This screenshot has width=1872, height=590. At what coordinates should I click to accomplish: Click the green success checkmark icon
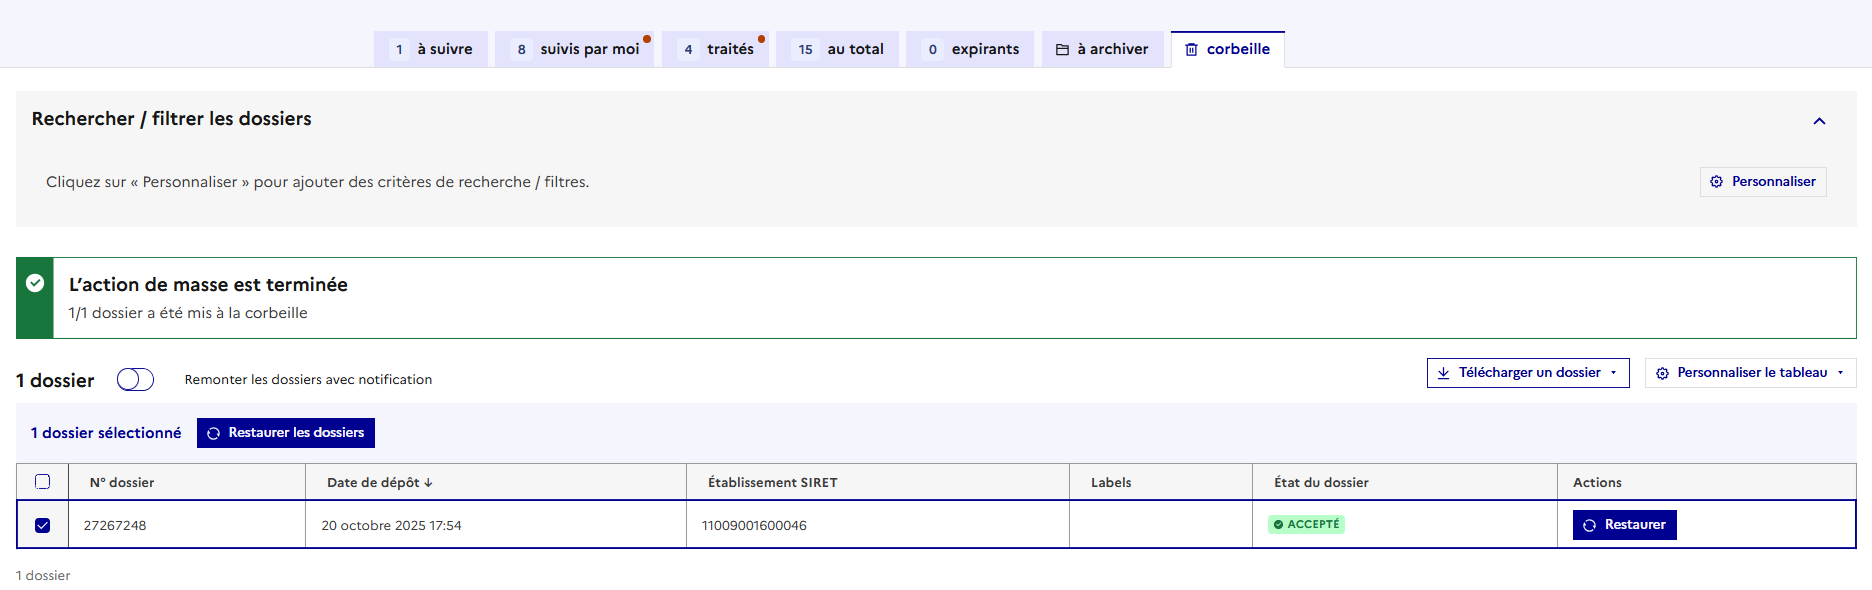tap(35, 283)
